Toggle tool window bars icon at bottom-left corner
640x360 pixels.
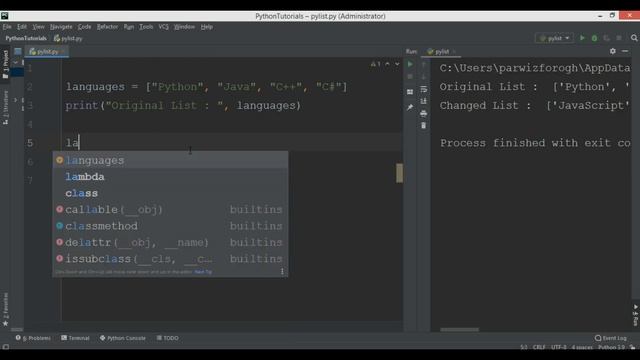click(x=5, y=347)
